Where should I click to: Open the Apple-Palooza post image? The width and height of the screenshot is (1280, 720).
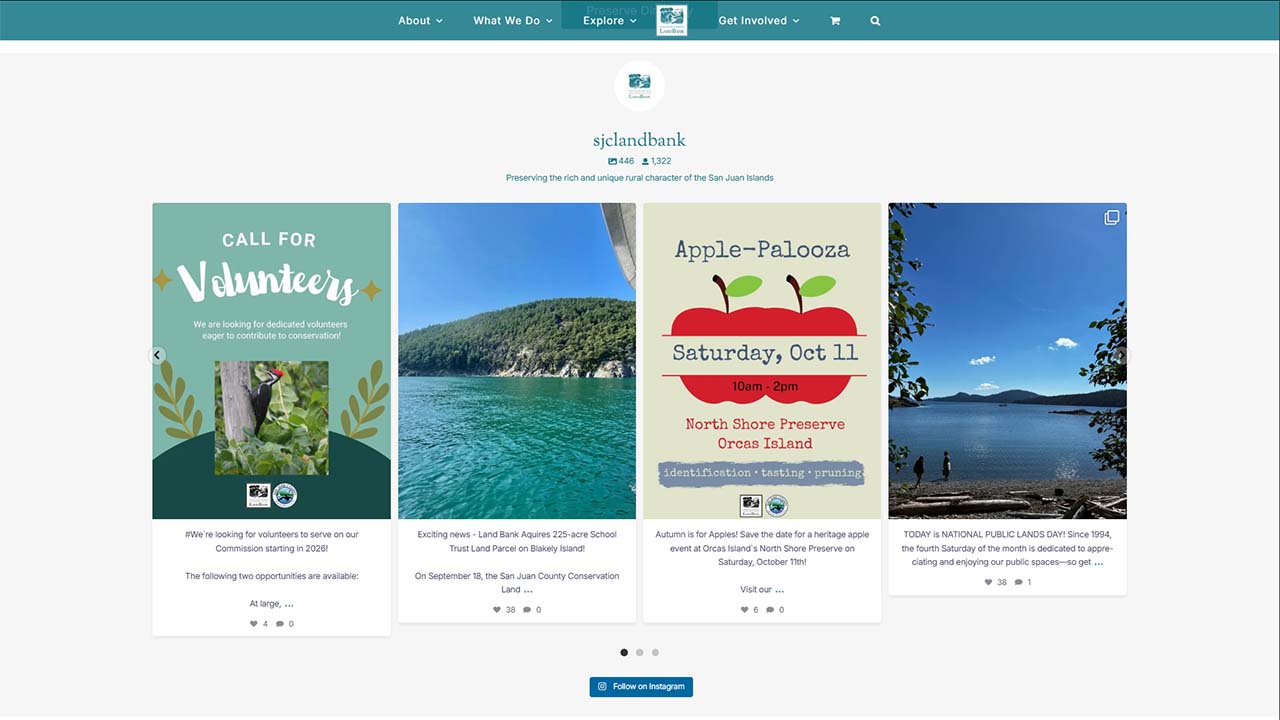pyautogui.click(x=762, y=361)
